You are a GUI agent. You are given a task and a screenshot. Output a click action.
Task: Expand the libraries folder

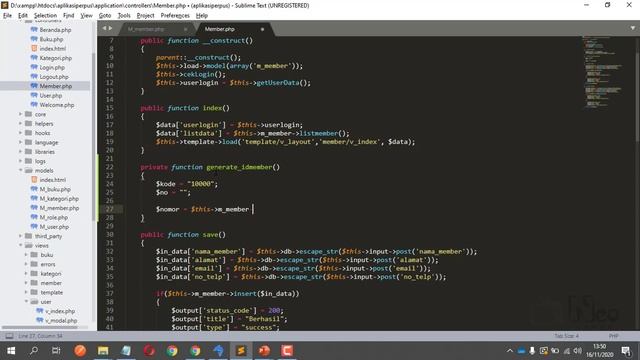(x=20, y=152)
